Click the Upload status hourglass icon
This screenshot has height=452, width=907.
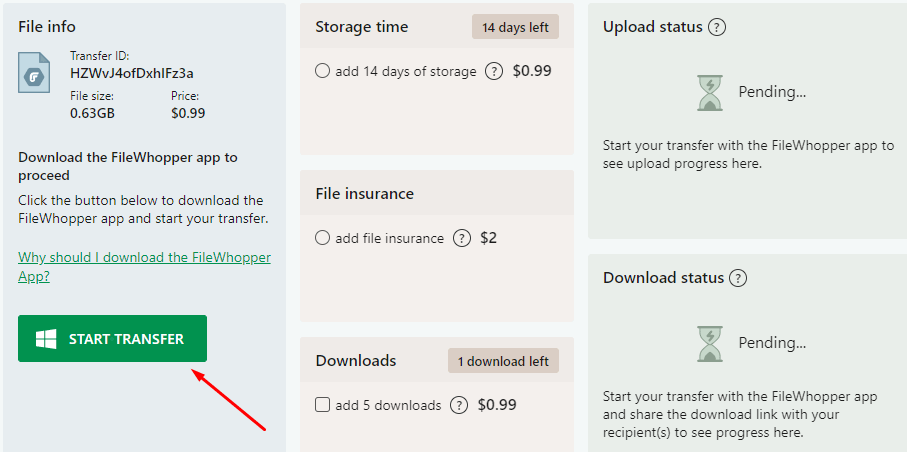(709, 92)
